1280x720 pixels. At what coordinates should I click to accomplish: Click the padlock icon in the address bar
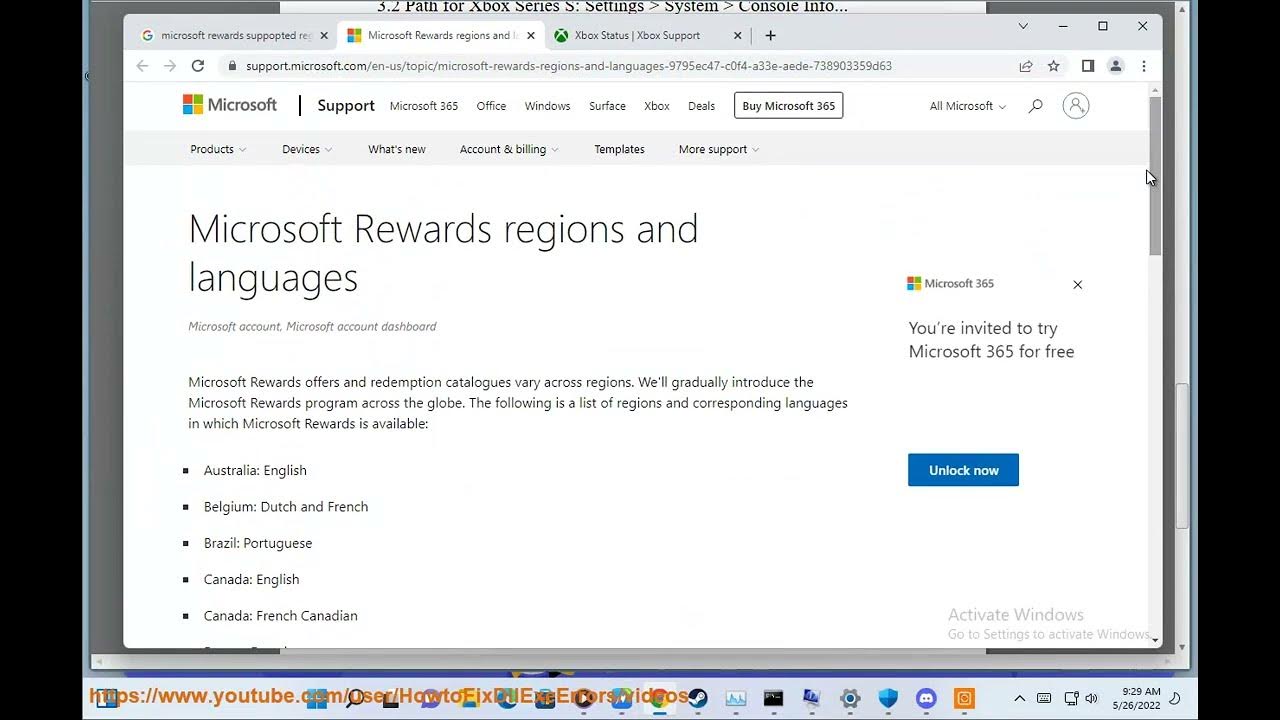[232, 66]
